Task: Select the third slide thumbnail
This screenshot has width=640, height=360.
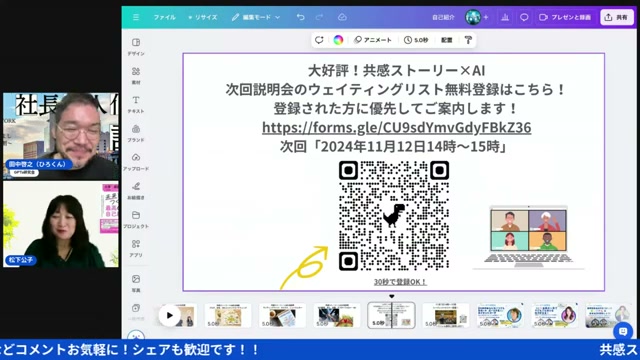Action: point(282,315)
